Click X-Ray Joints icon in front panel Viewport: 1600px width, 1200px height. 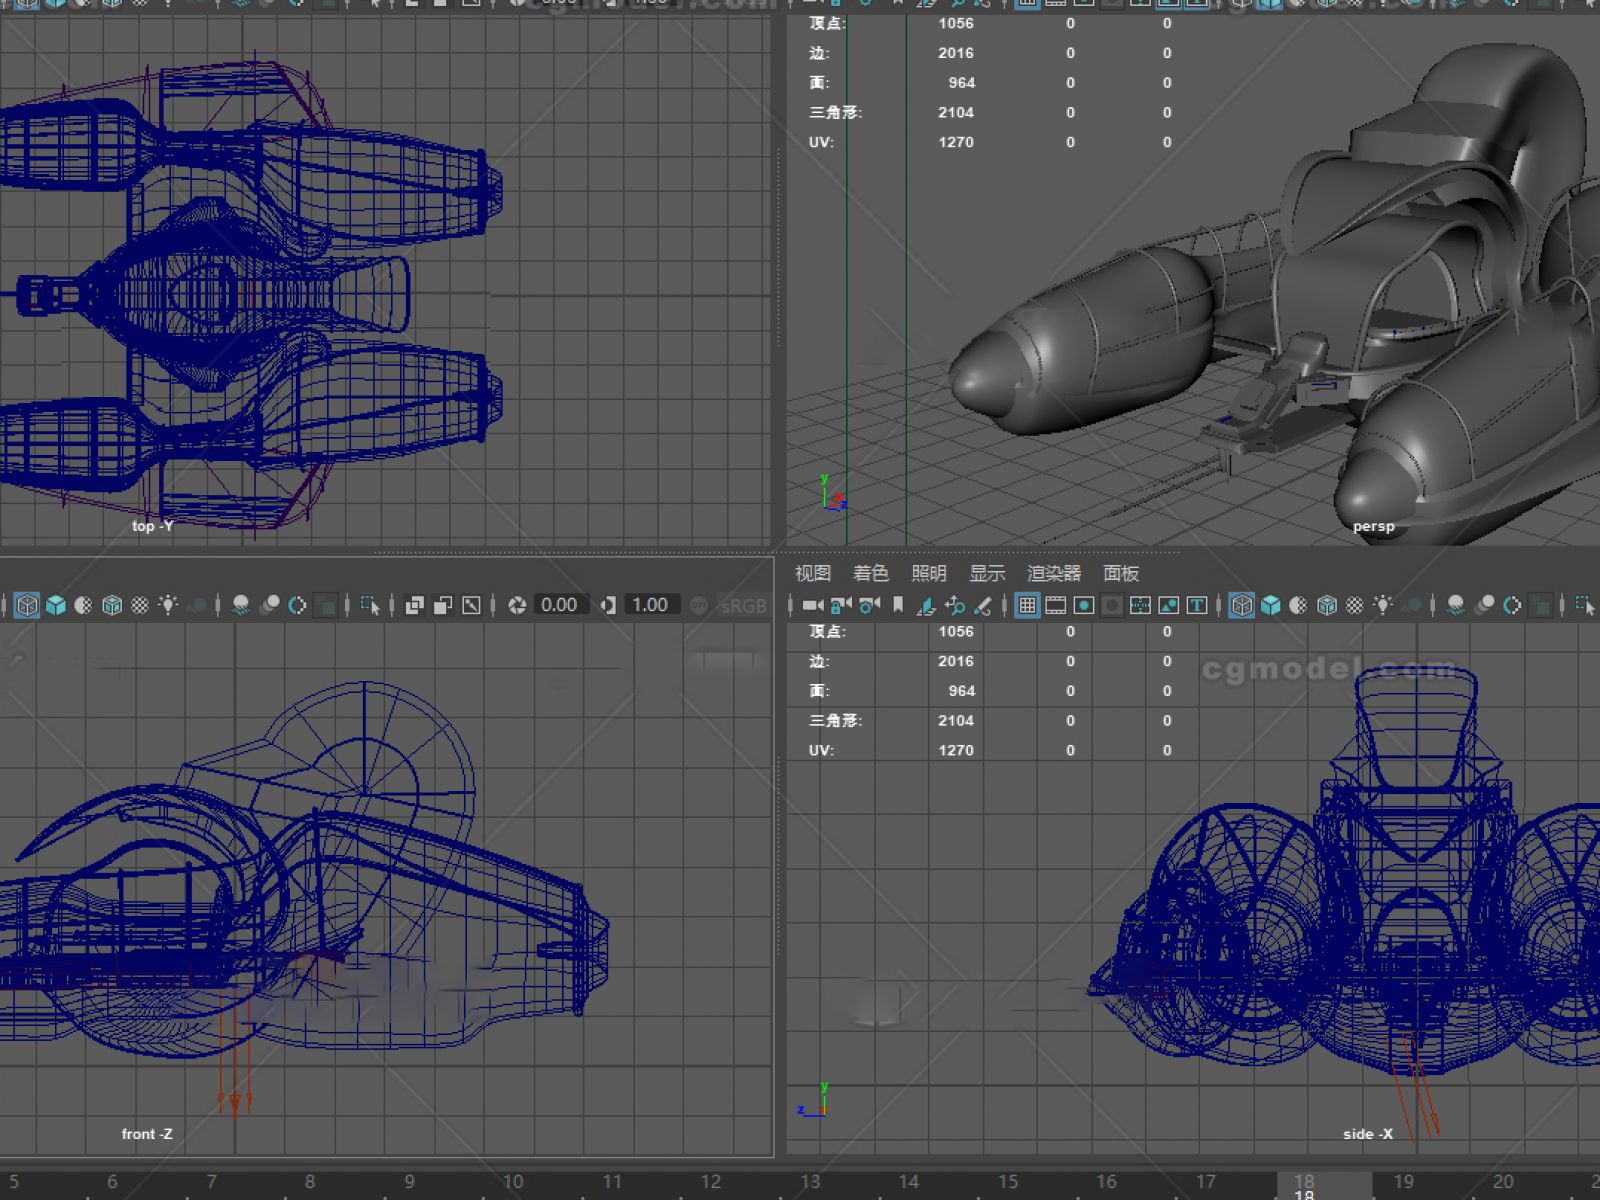(x=471, y=605)
